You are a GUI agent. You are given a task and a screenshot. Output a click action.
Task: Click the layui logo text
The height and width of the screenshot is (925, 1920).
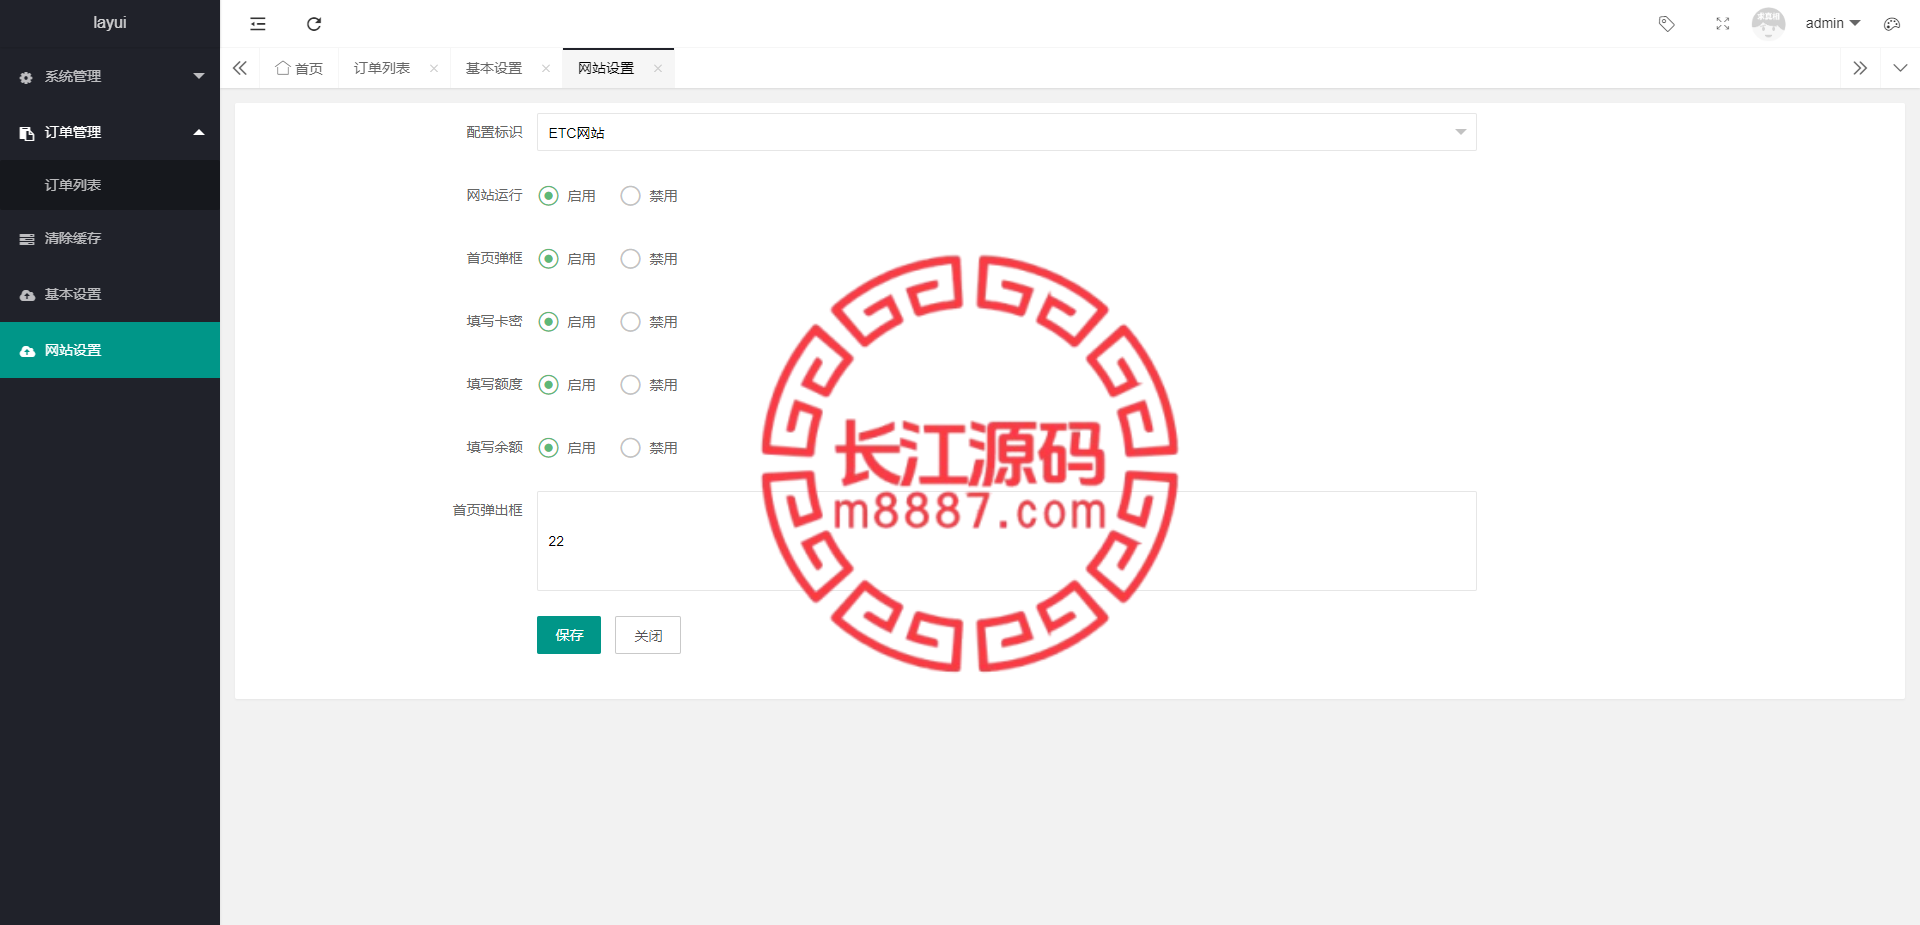[110, 22]
